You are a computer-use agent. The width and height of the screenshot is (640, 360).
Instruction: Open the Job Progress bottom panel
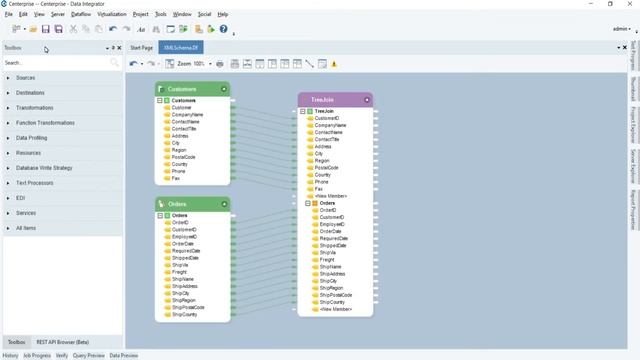[37, 356]
